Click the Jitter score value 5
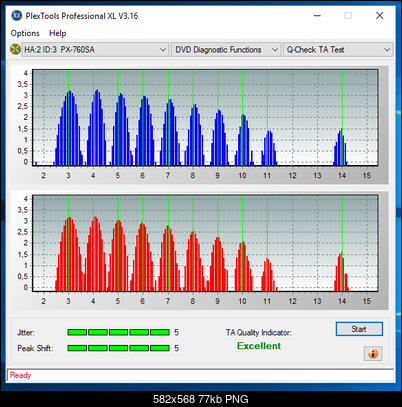Image resolution: width=402 pixels, height=407 pixels. point(176,332)
